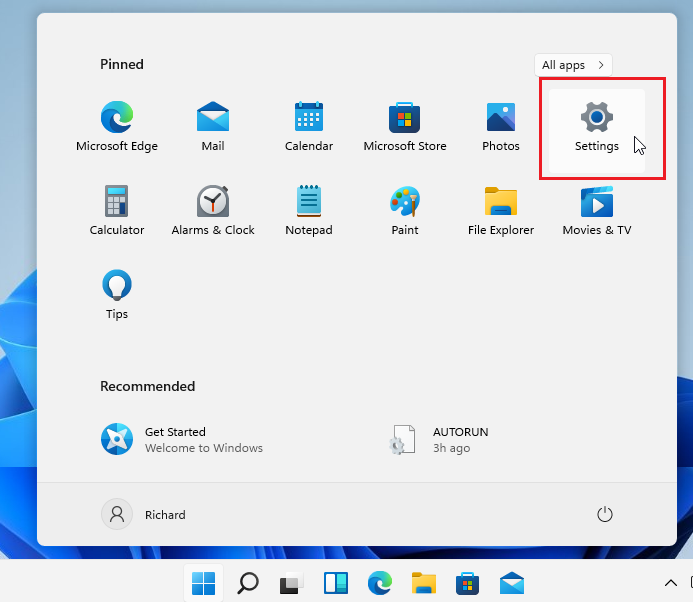The width and height of the screenshot is (693, 603).
Task: Open the Settings gear app
Action: [x=597, y=130]
